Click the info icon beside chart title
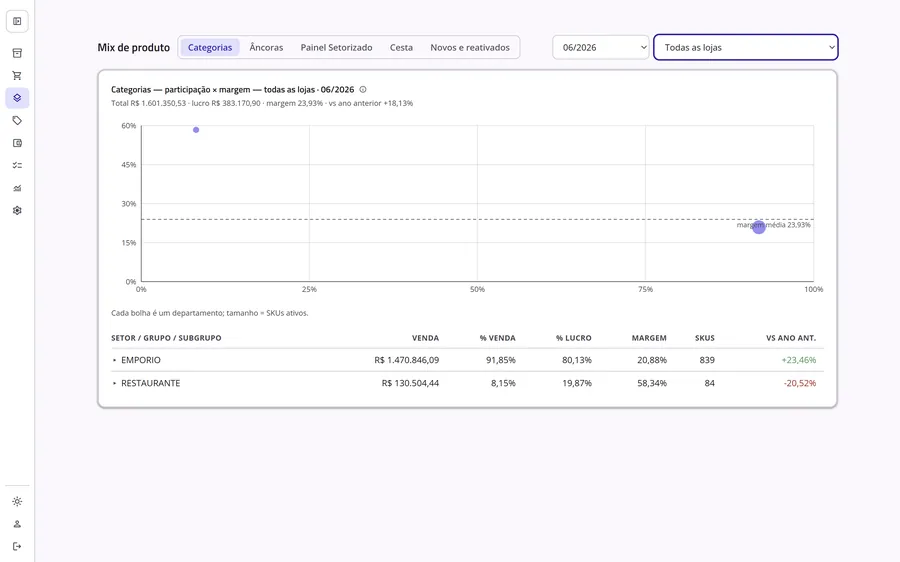Screen dimensions: 900x562 click(363, 90)
